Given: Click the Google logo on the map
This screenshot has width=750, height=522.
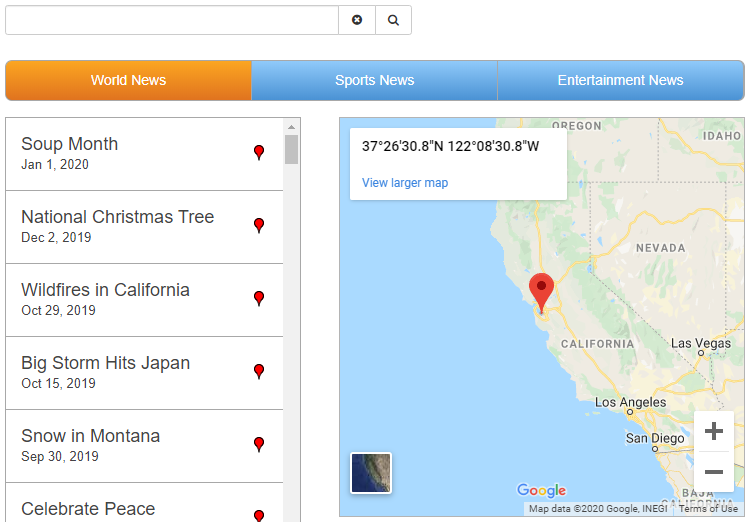Looking at the screenshot, I should pos(541,490).
